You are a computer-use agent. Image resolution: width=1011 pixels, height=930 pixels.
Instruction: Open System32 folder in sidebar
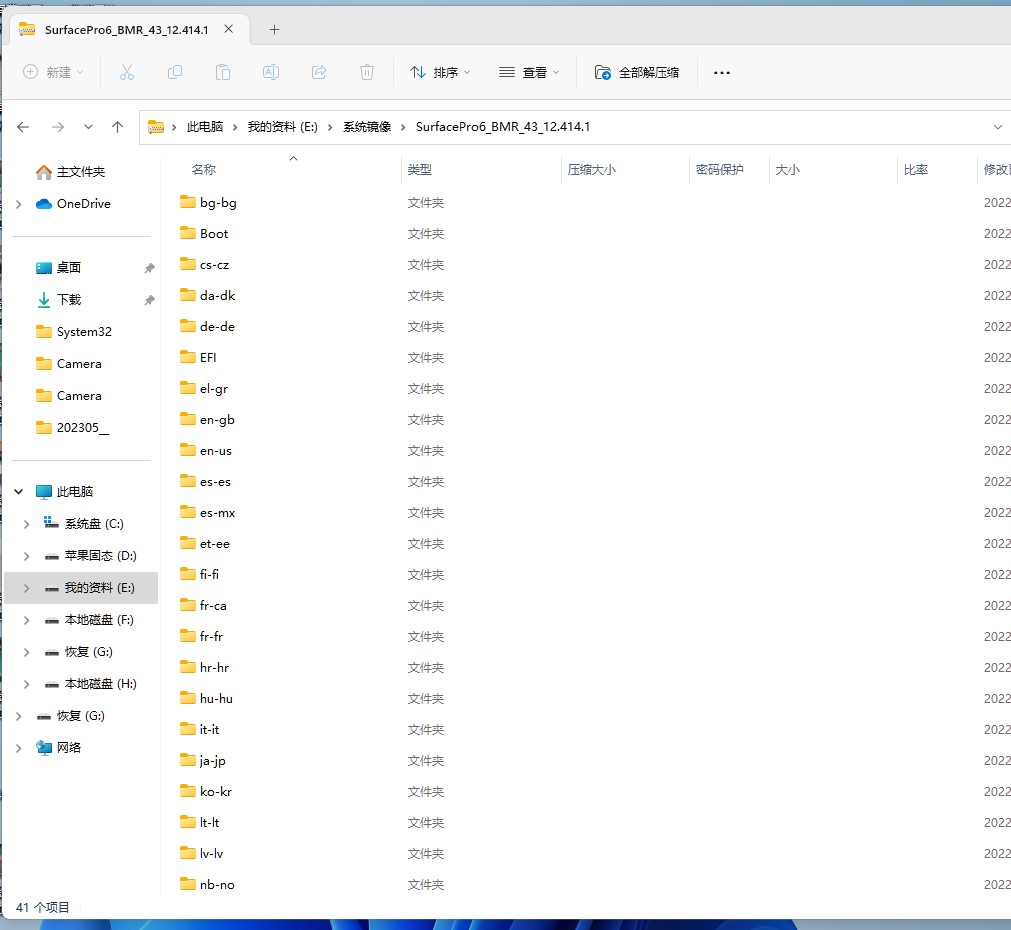tap(74, 331)
